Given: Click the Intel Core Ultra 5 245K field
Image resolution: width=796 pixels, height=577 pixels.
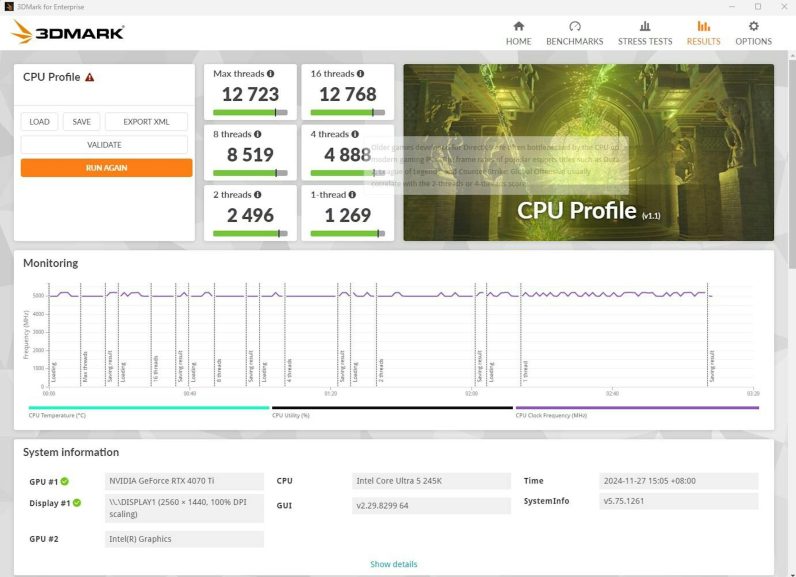Looking at the screenshot, I should click(x=431, y=481).
